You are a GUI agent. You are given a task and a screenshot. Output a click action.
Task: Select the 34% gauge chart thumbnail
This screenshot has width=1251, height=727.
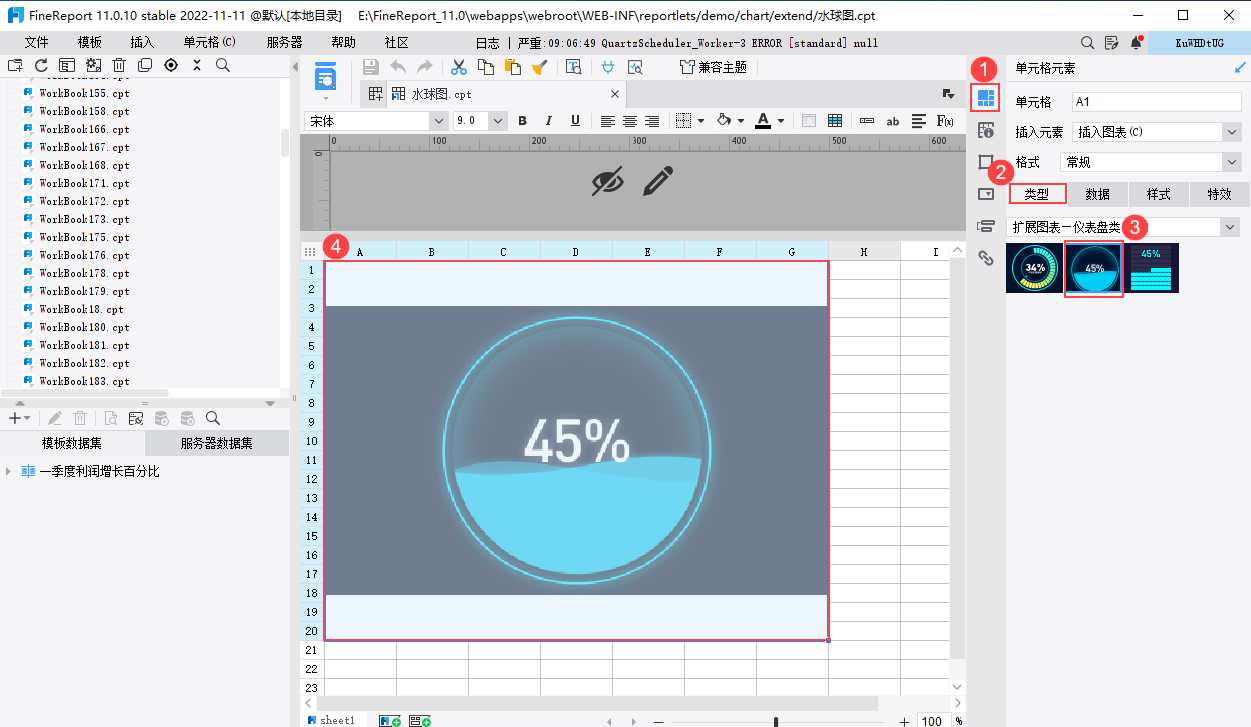coord(1034,268)
